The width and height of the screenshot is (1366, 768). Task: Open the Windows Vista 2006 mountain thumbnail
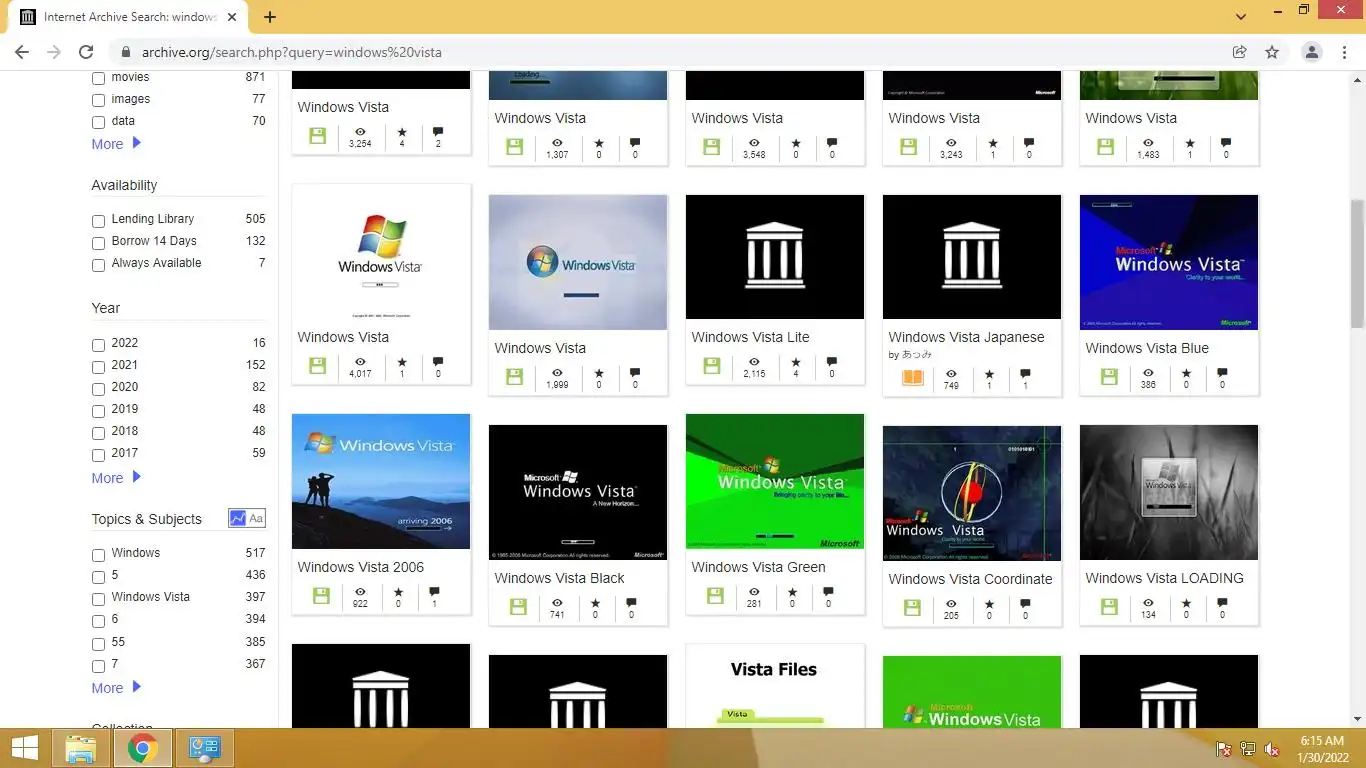(x=381, y=481)
